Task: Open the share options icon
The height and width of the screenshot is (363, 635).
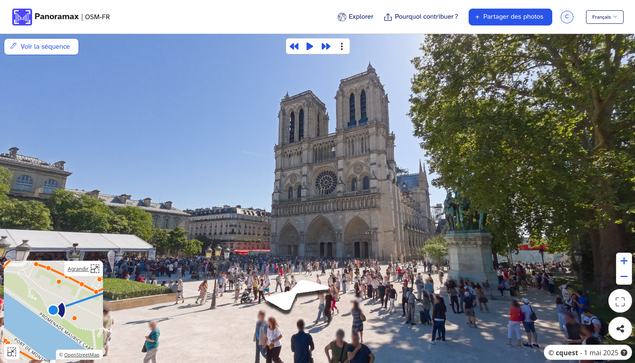Action: pyautogui.click(x=620, y=329)
